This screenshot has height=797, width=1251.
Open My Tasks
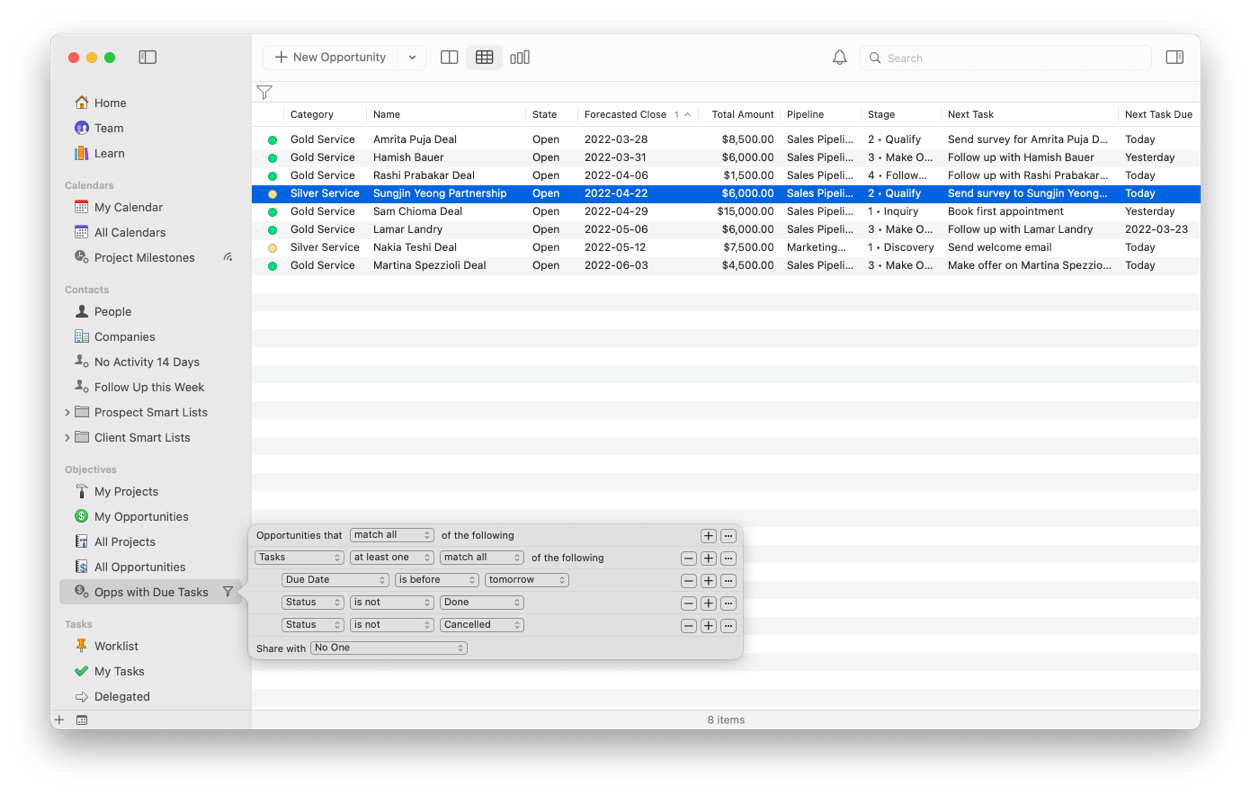119,671
